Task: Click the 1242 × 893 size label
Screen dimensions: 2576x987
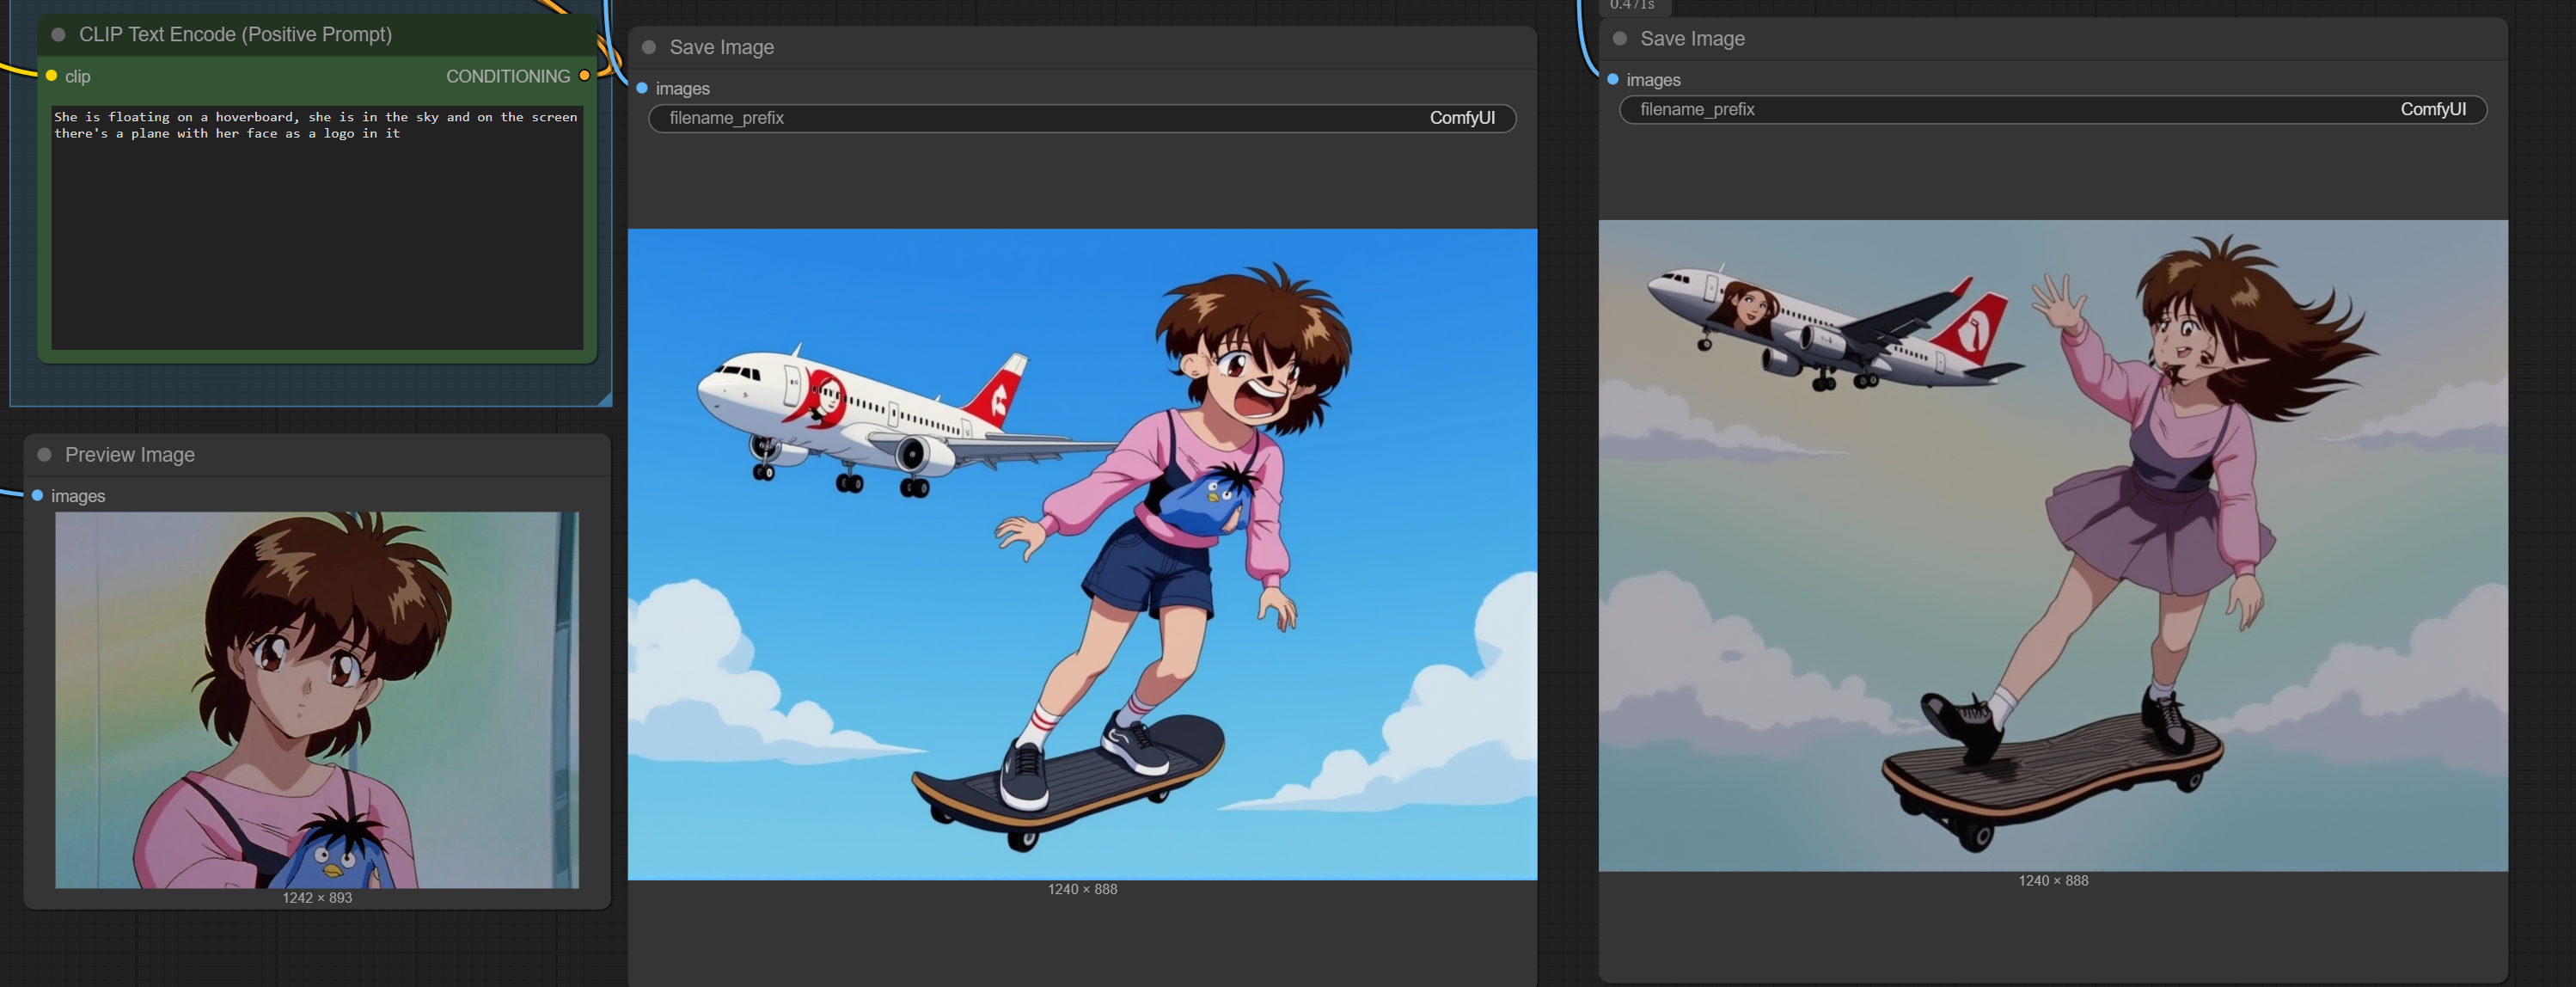Action: pyautogui.click(x=317, y=898)
